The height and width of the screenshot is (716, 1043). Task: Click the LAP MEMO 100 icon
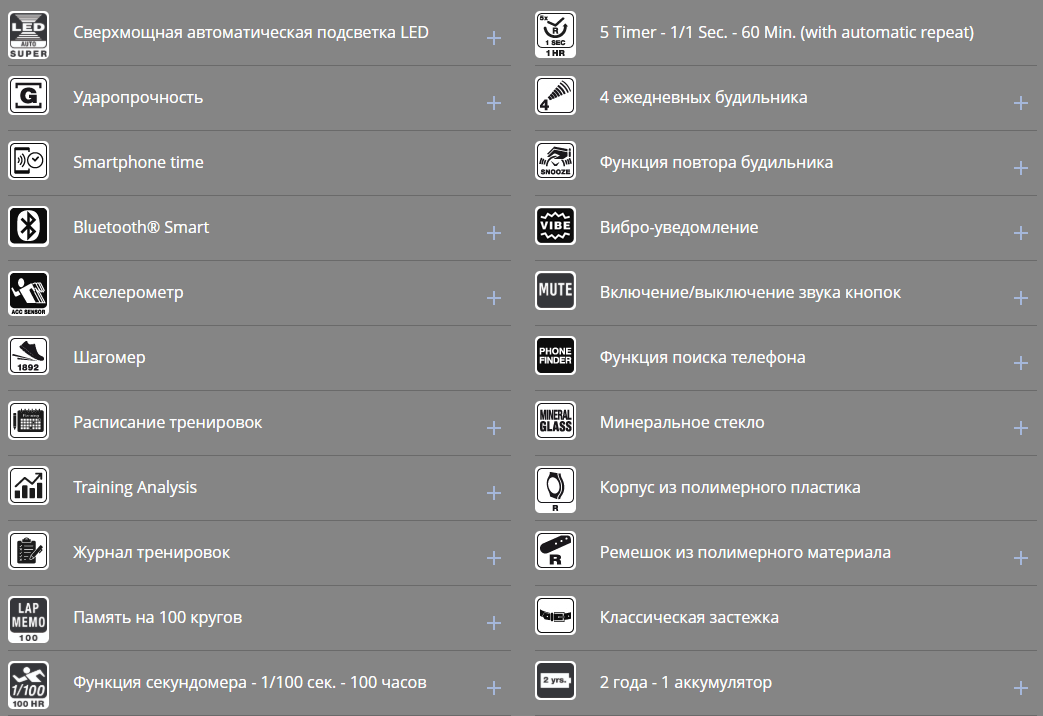pos(28,619)
